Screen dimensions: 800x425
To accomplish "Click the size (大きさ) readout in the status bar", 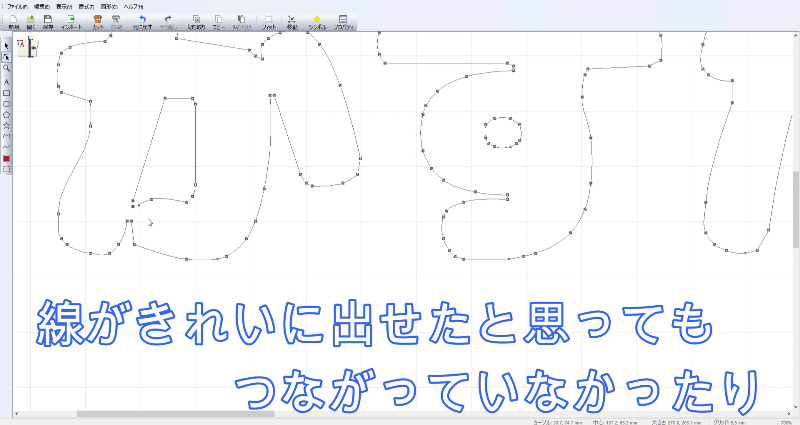I will (x=676, y=422).
